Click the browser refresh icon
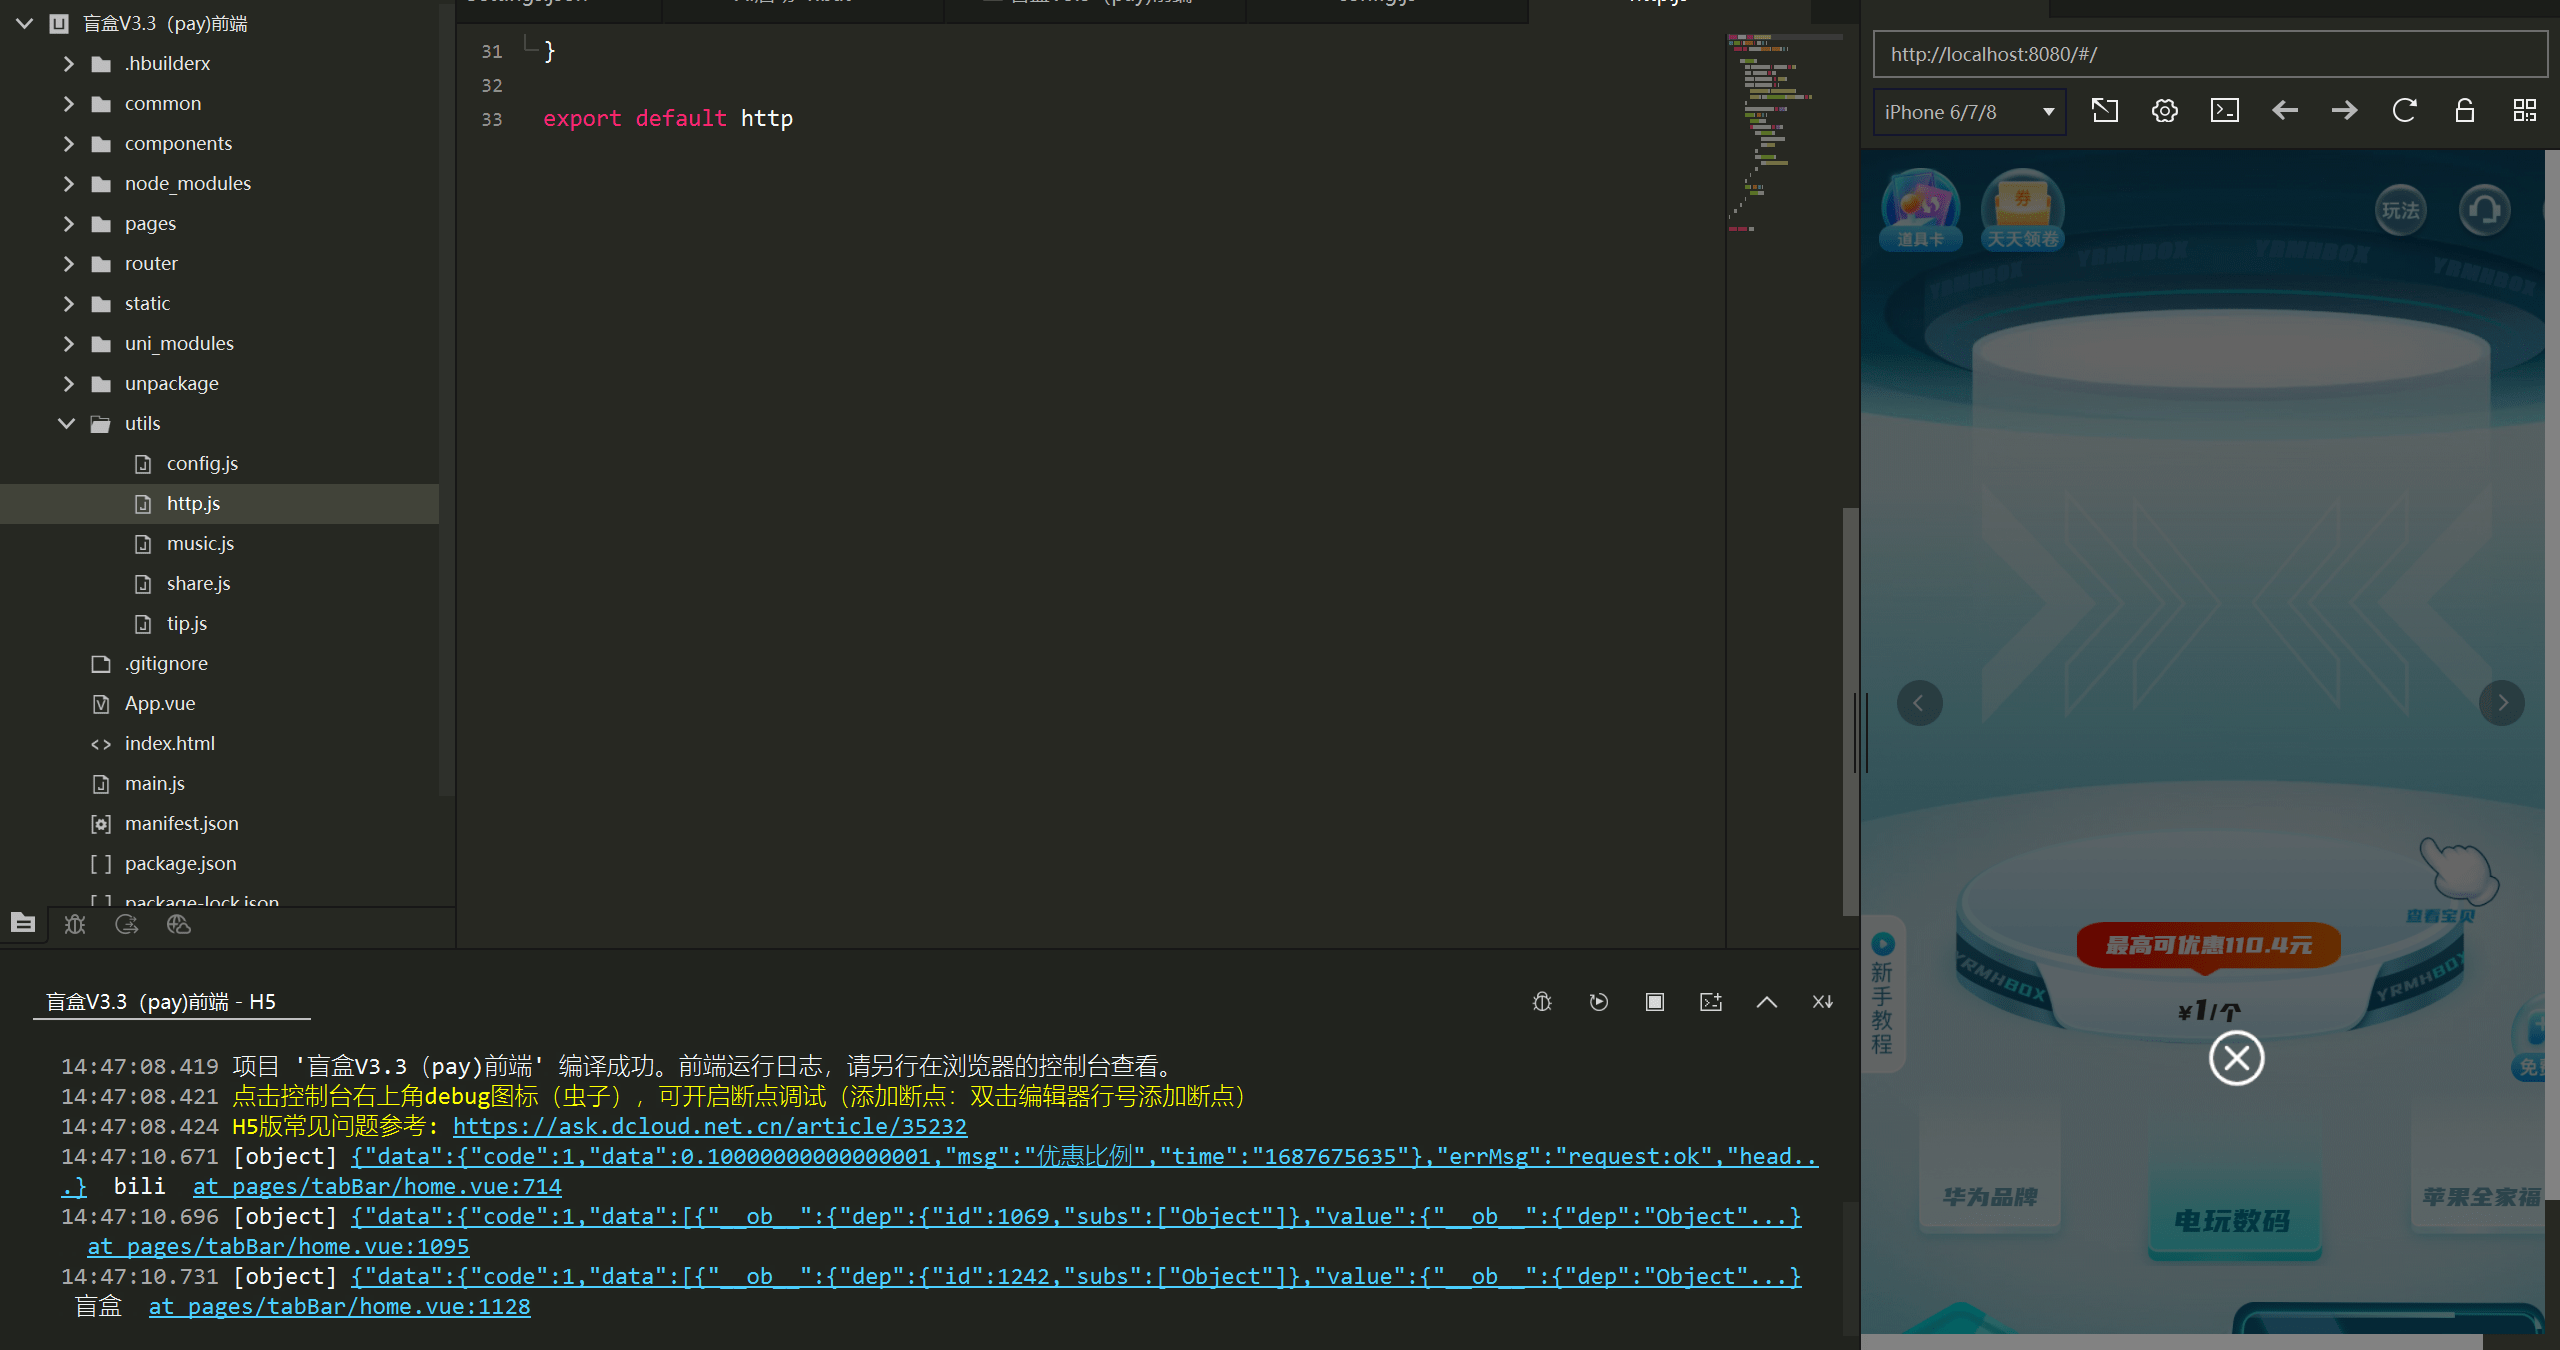The width and height of the screenshot is (2560, 1350). [x=2404, y=111]
